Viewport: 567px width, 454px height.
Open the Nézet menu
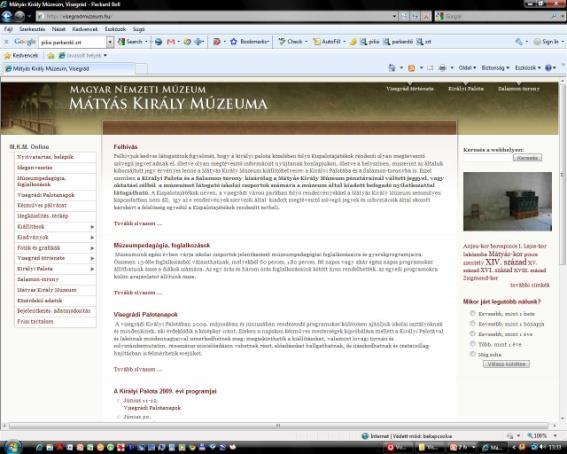coord(59,29)
